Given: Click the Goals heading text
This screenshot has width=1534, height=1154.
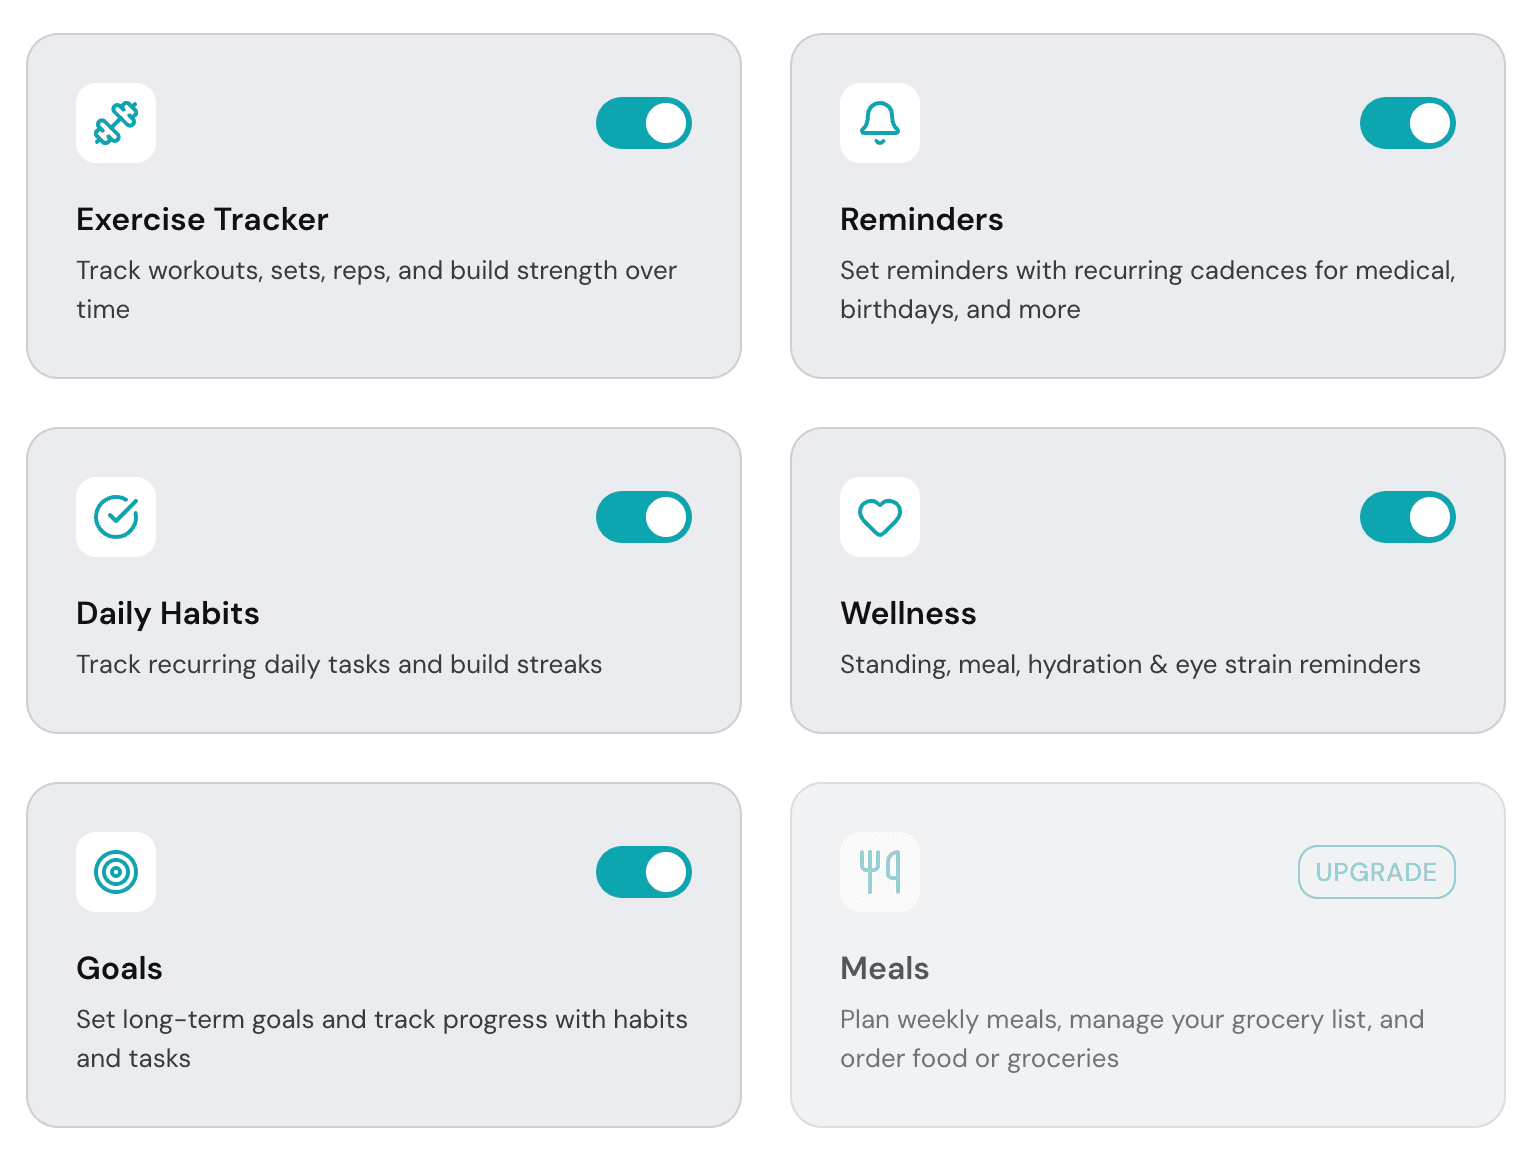Looking at the screenshot, I should 119,968.
